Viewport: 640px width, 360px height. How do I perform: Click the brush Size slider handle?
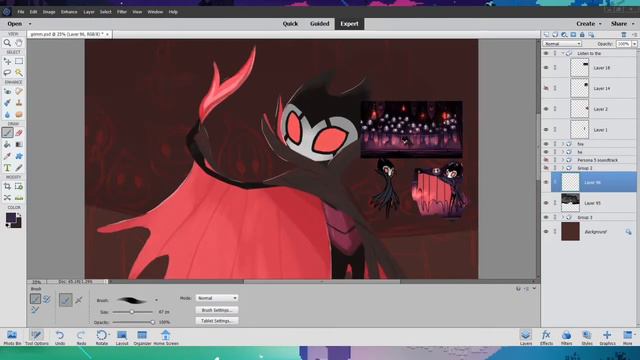132,312
